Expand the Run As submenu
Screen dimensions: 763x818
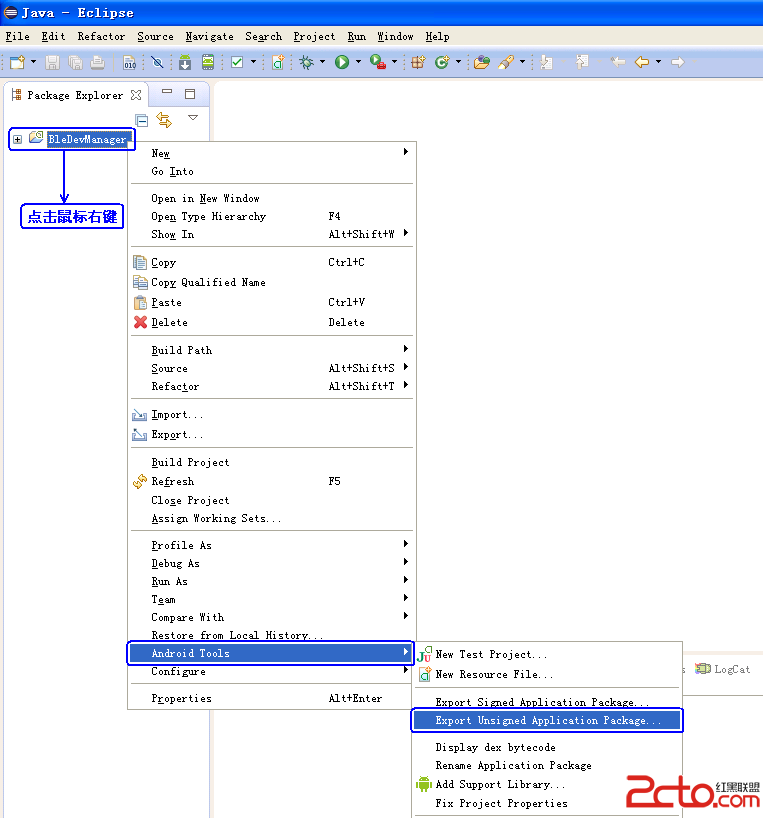coord(271,581)
